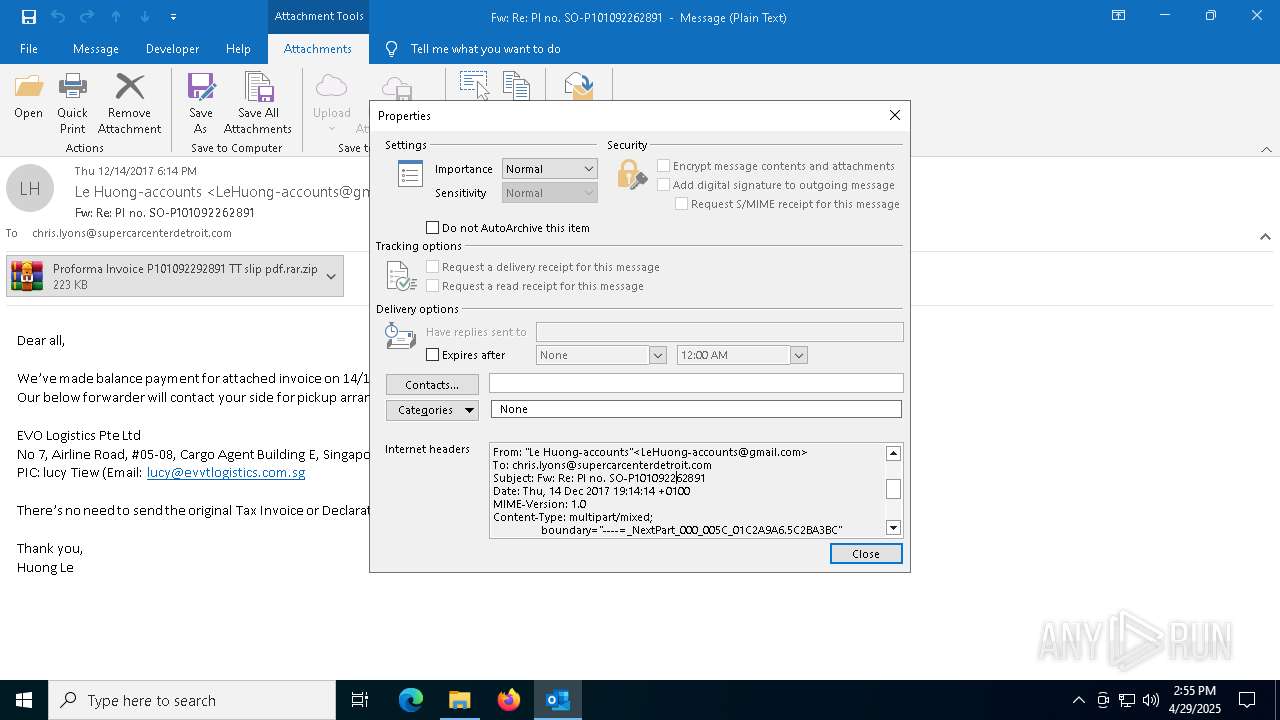Screen dimensions: 1280x720
Task: Click the lightbulb Tell me icon
Action: (391, 49)
